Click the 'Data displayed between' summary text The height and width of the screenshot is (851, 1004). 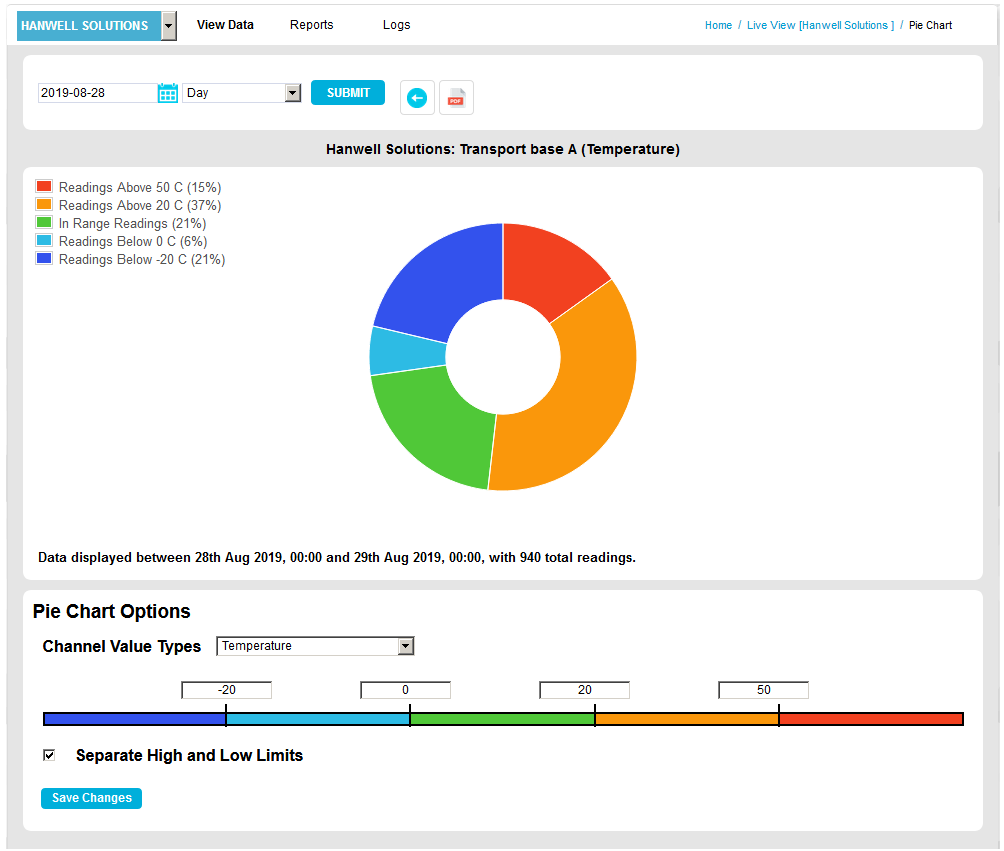pos(337,557)
